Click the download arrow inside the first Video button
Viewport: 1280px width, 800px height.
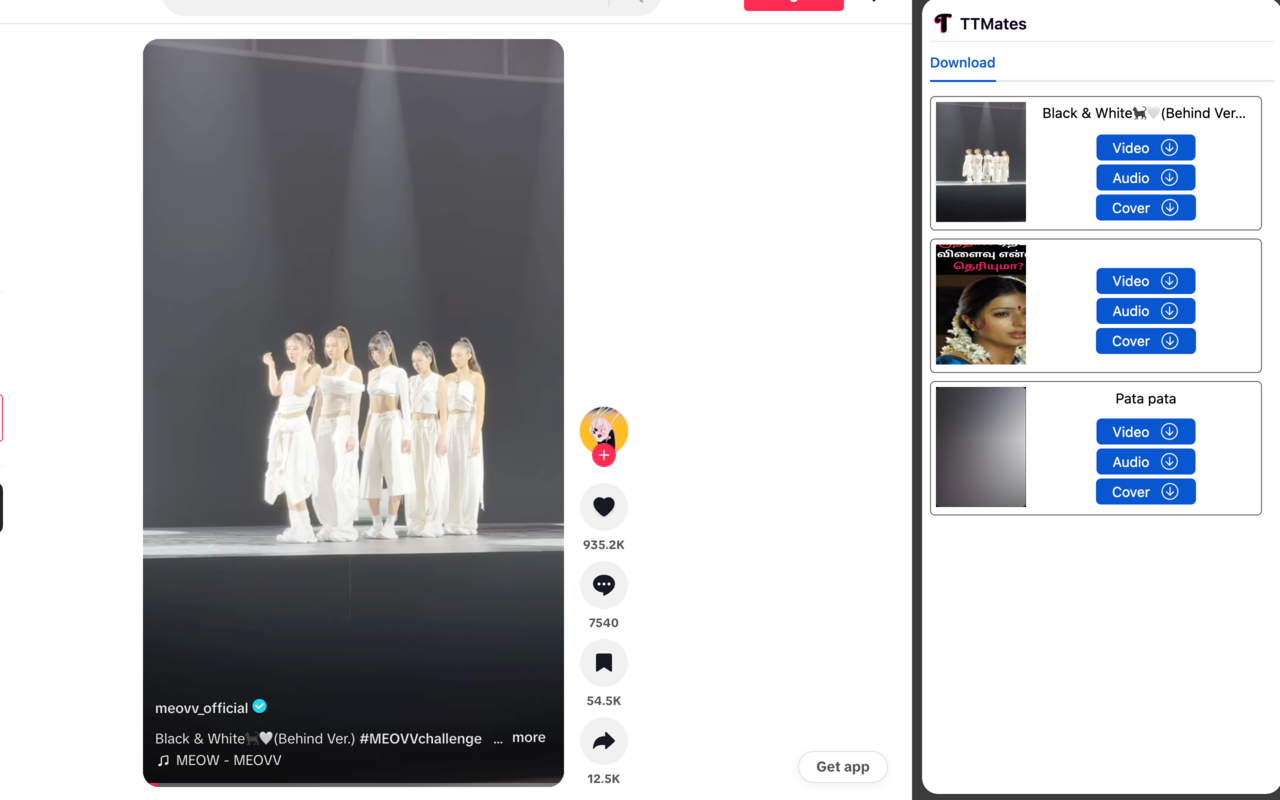tap(1169, 147)
